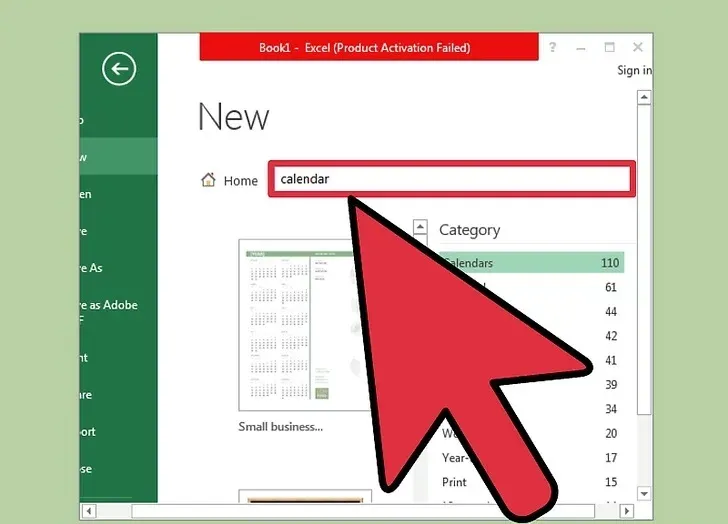The width and height of the screenshot is (728, 524).
Task: Close the Excel window
Action: [x=638, y=47]
